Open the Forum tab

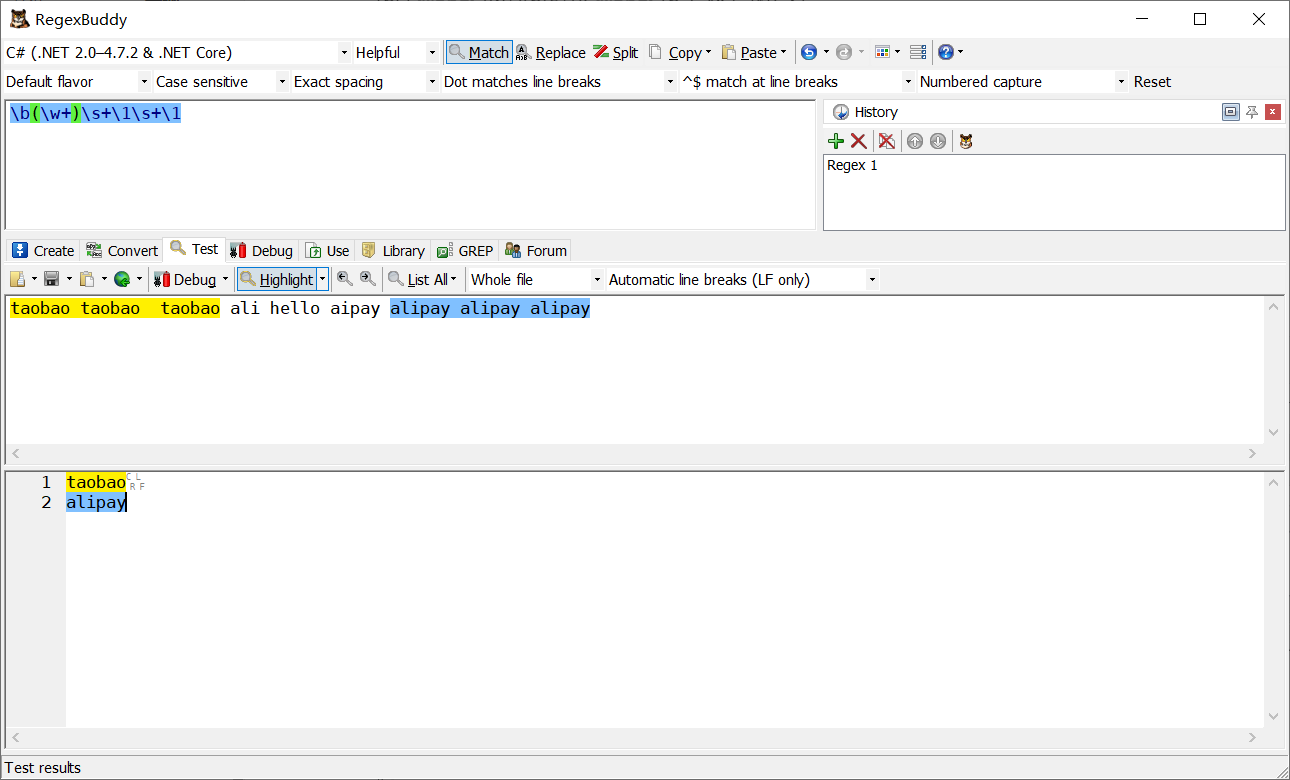click(536, 250)
